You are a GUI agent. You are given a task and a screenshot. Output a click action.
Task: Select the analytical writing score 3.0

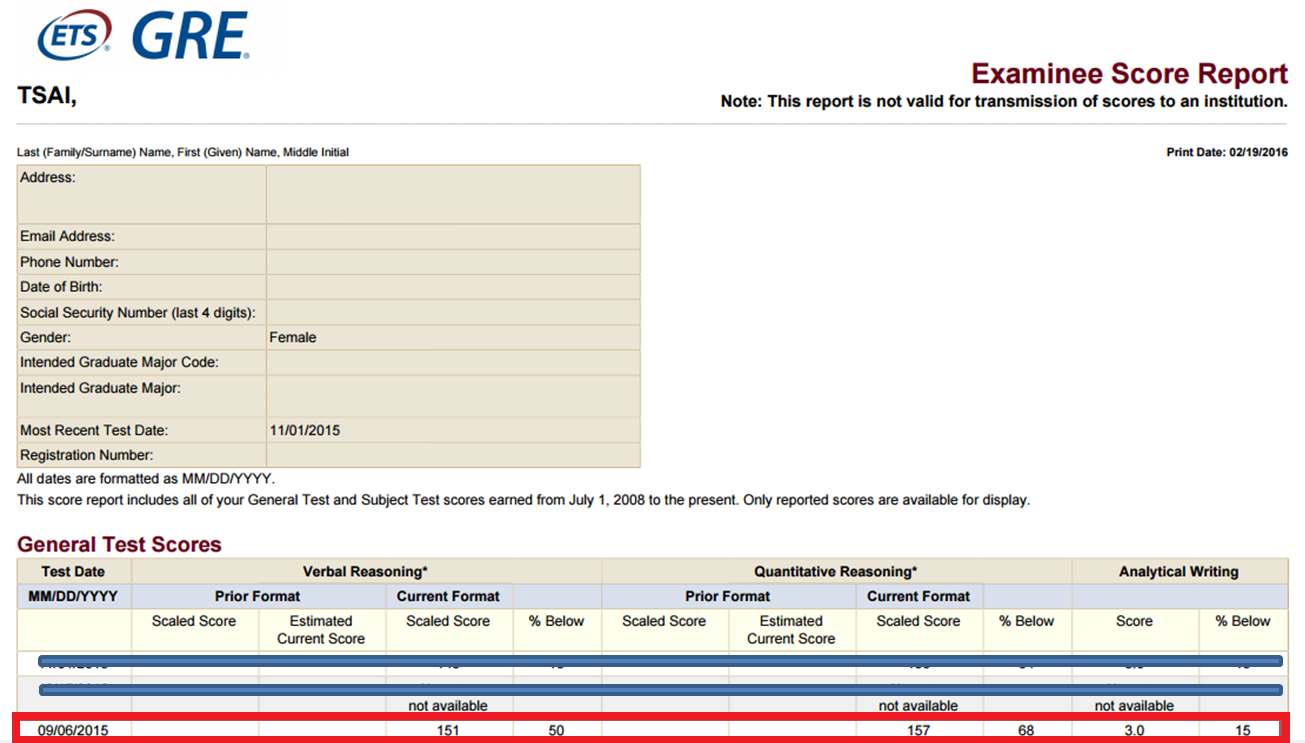(x=1134, y=731)
